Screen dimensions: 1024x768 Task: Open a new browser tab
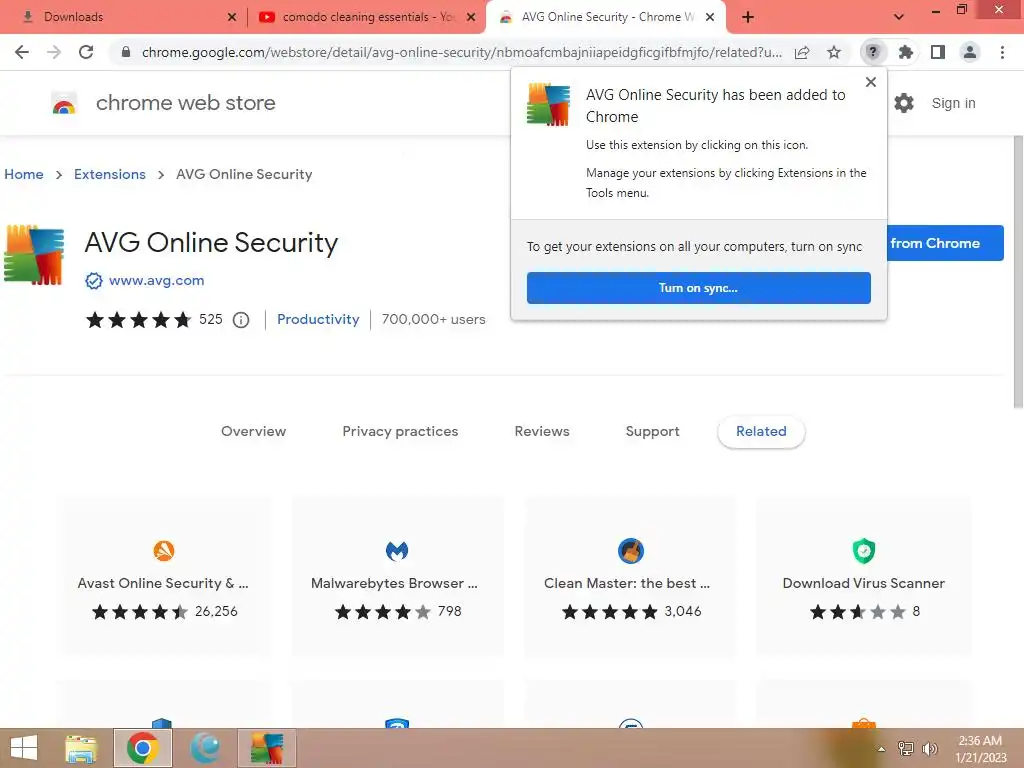pos(748,17)
